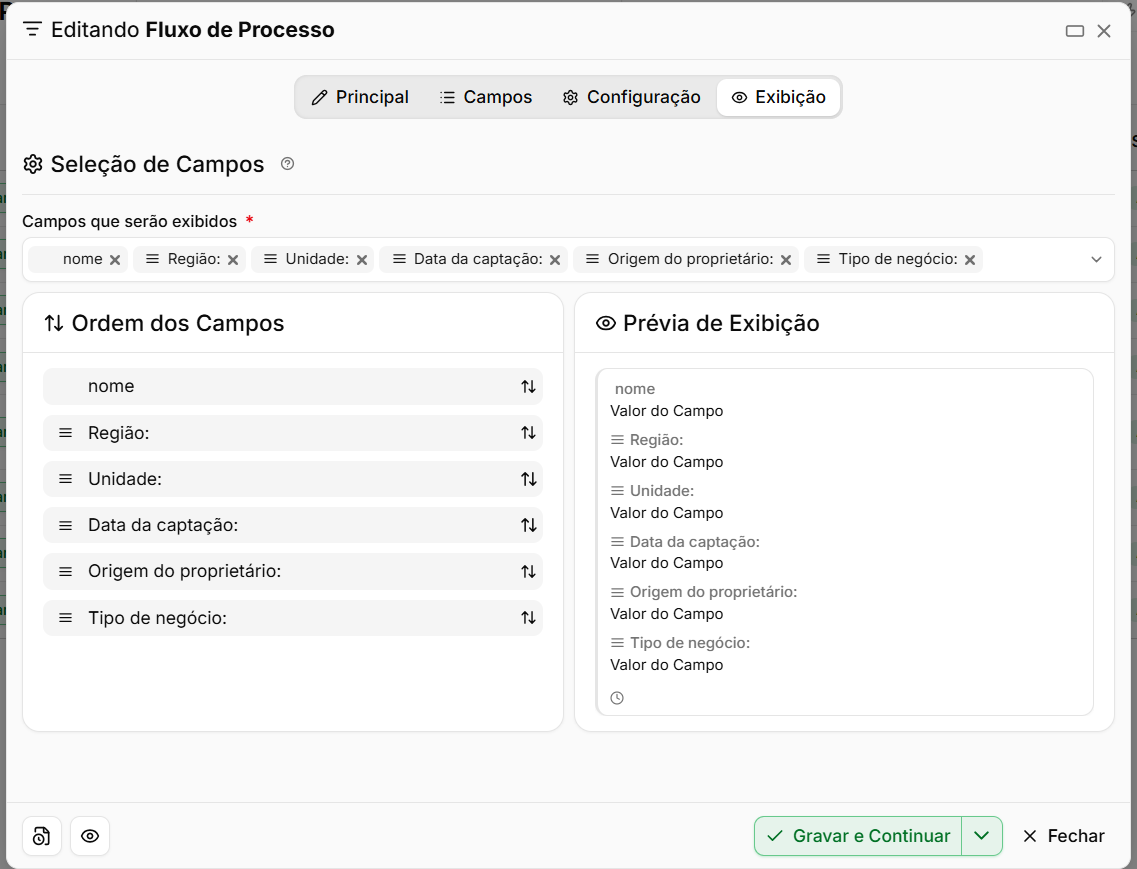Click the reorder arrows on 'Tipo de negócio:' row
This screenshot has width=1137, height=869.
(528, 617)
